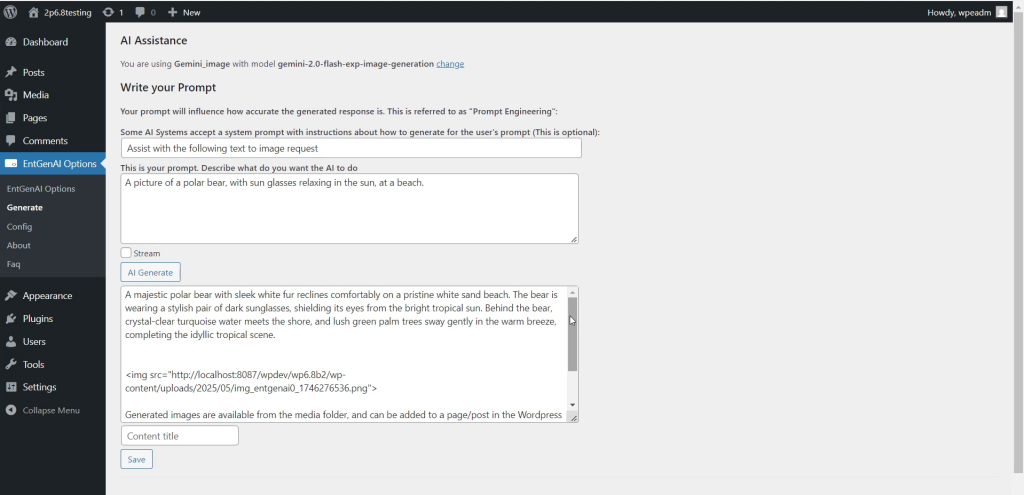Click the WordPress logo icon
The image size is (1024, 495).
point(10,12)
